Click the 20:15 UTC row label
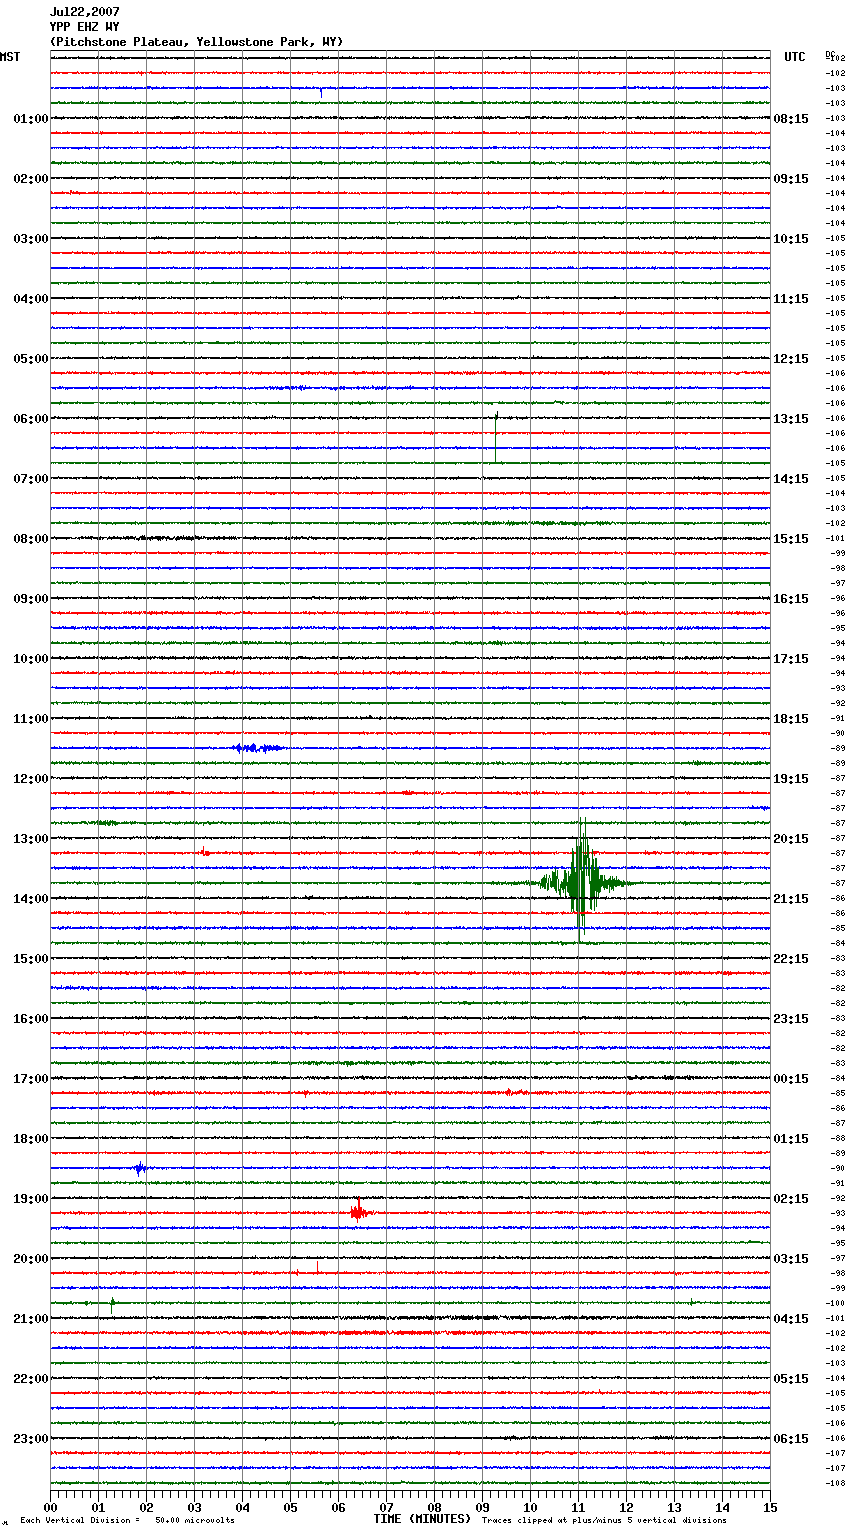The height and width of the screenshot is (1534, 850). pos(791,839)
